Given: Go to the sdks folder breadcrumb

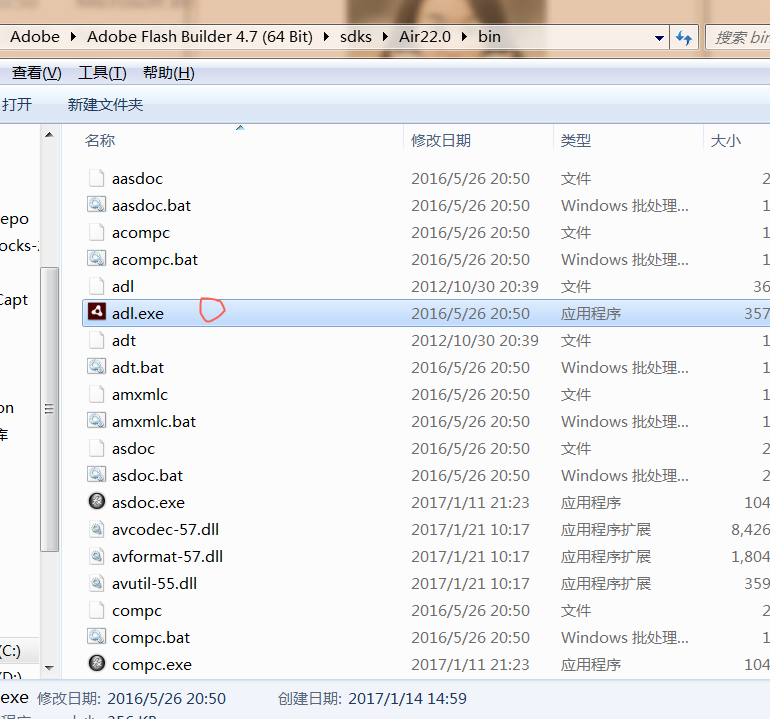Looking at the screenshot, I should click(x=356, y=37).
